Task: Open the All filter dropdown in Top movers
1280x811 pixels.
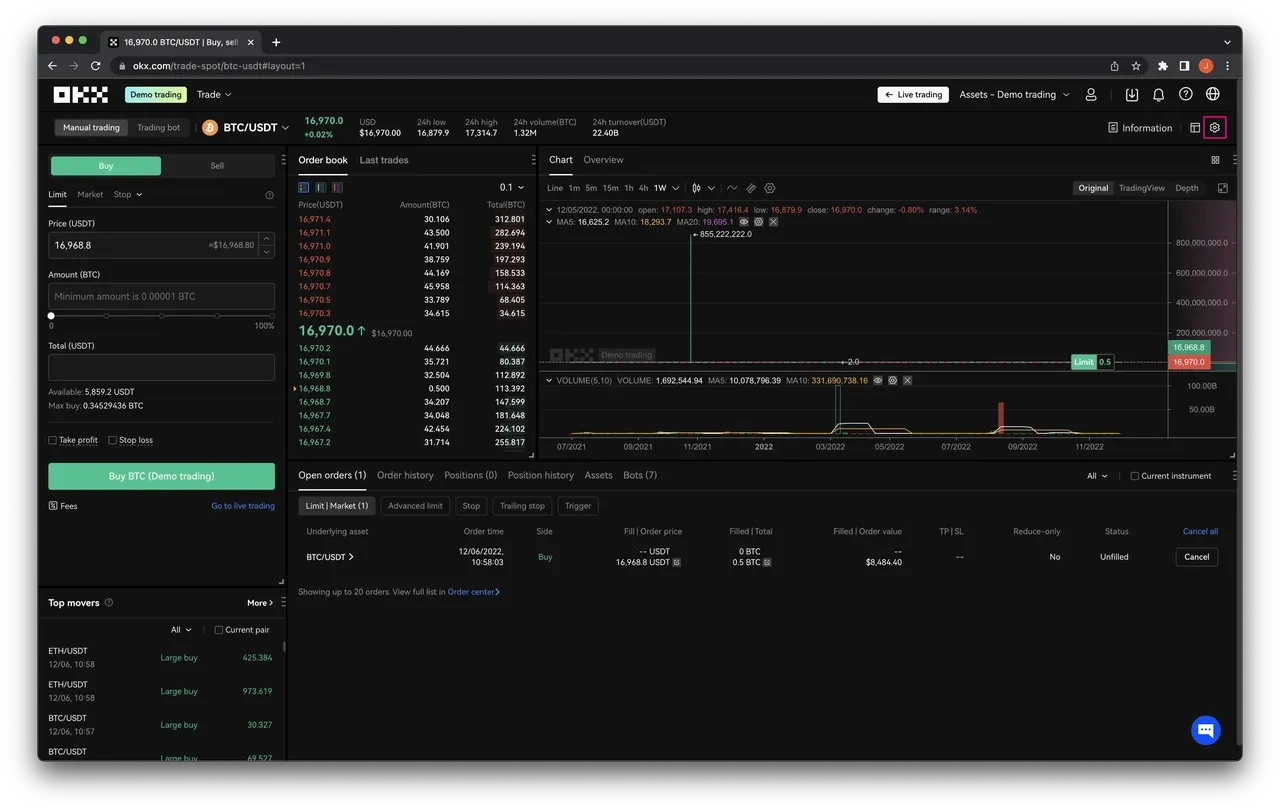Action: [x=181, y=630]
